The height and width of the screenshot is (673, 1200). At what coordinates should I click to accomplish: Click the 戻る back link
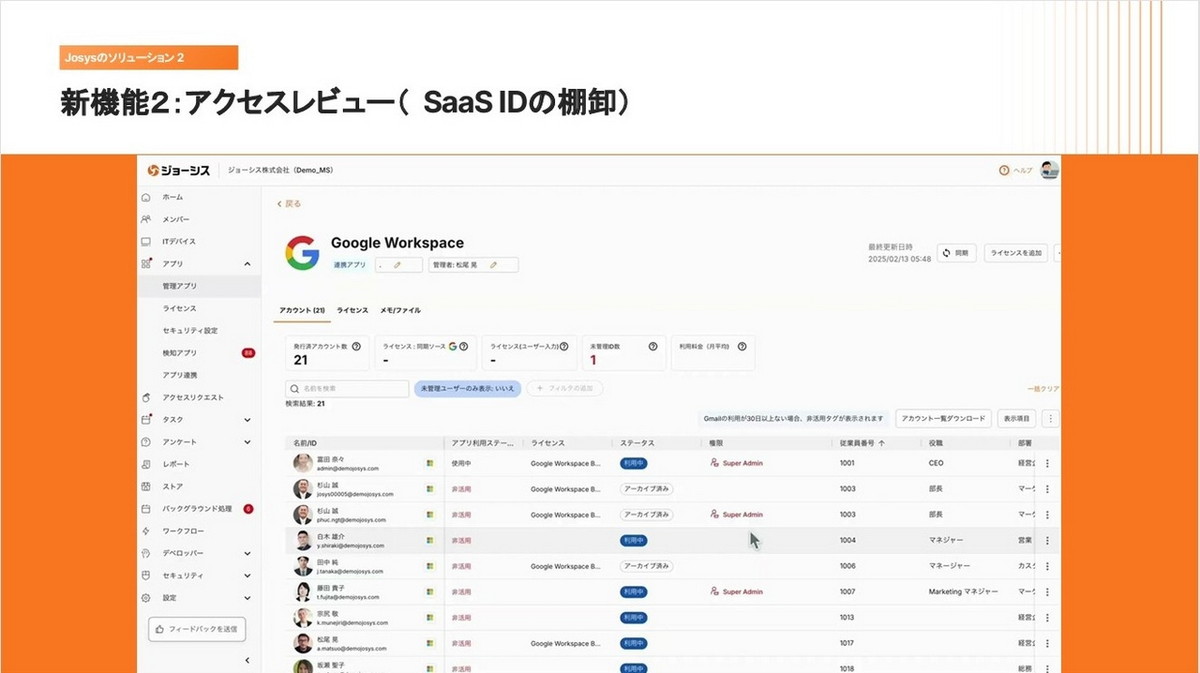pyautogui.click(x=289, y=204)
